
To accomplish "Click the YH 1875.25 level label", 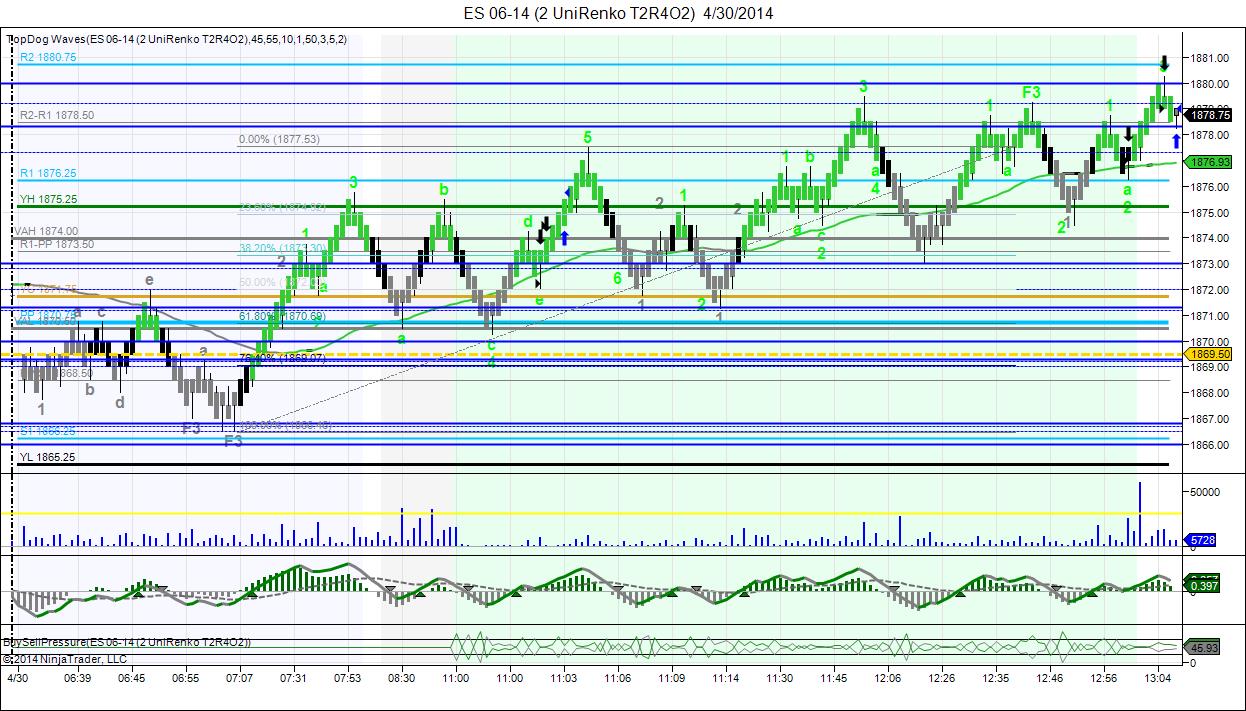I will click(x=48, y=199).
